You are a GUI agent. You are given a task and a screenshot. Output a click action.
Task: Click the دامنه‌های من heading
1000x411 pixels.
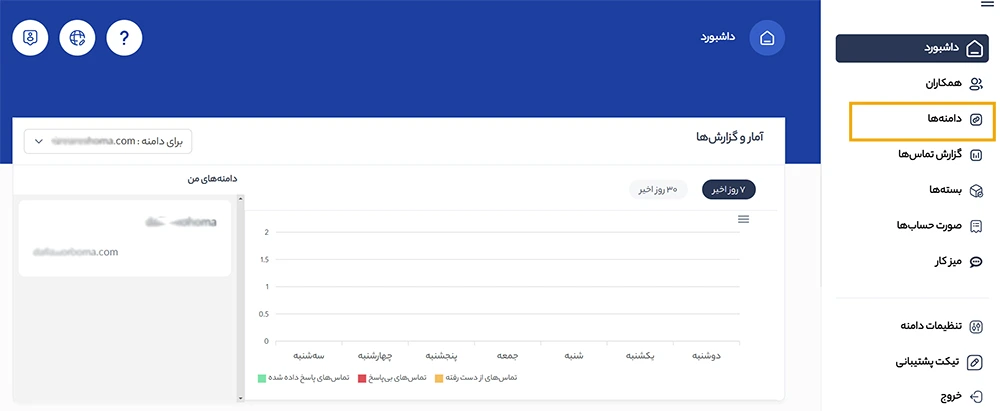212,179
